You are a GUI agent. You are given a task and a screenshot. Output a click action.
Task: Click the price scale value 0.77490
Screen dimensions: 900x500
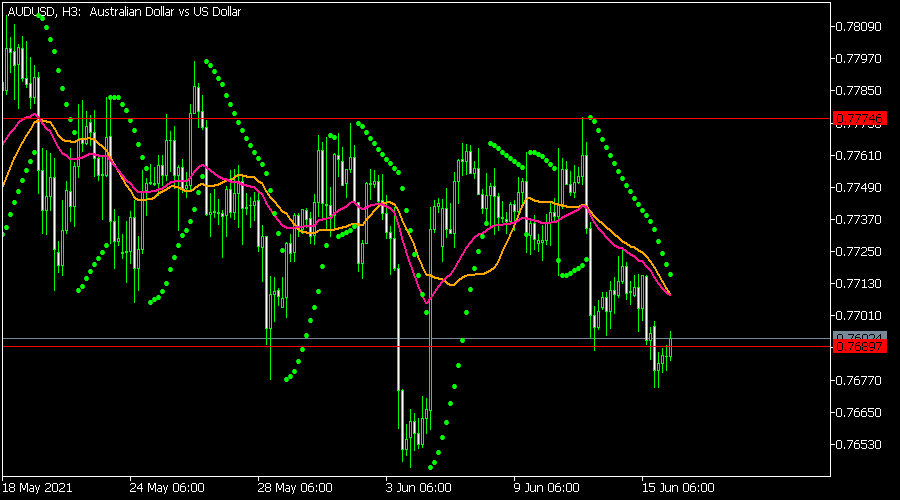click(x=858, y=188)
